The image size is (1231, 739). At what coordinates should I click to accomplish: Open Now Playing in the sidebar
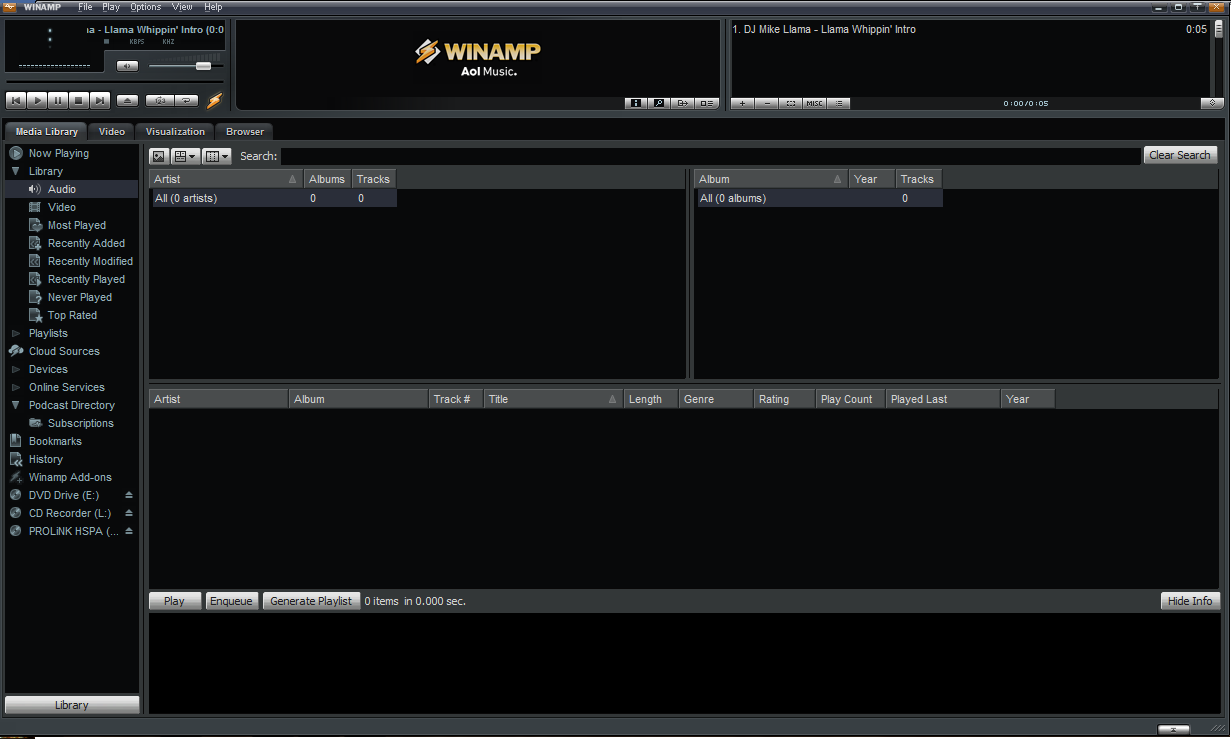[x=59, y=153]
